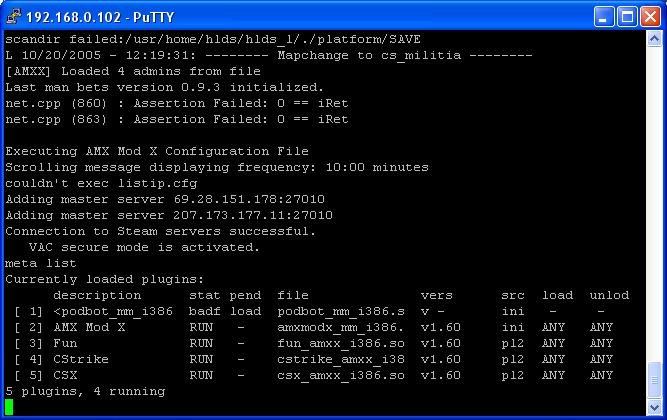Click "couldn't exec listip.cfg" line
Viewport: 667px width, 420px height.
[x=101, y=183]
